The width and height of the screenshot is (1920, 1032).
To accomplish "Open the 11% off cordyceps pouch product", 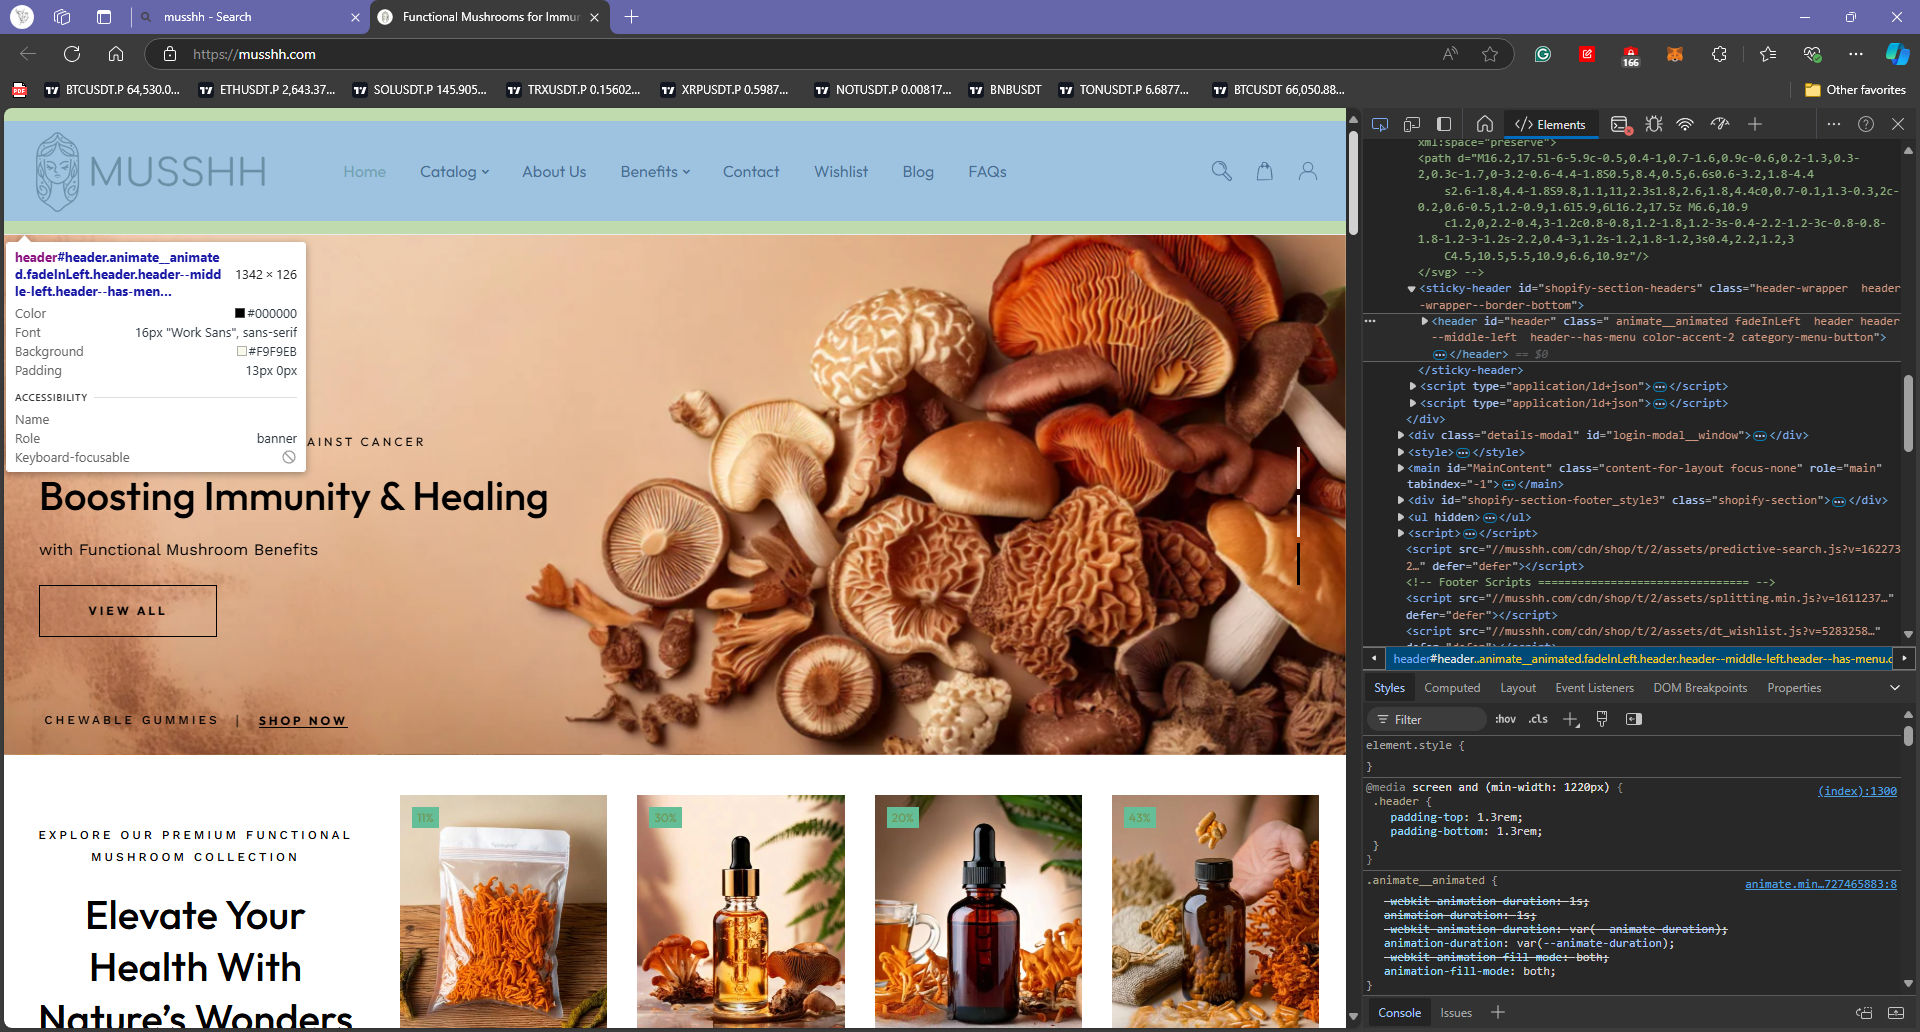I will click(503, 911).
